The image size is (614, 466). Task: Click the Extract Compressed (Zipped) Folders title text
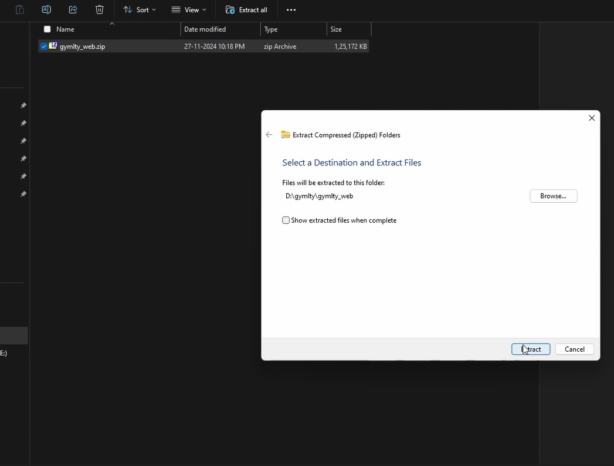pos(346,135)
